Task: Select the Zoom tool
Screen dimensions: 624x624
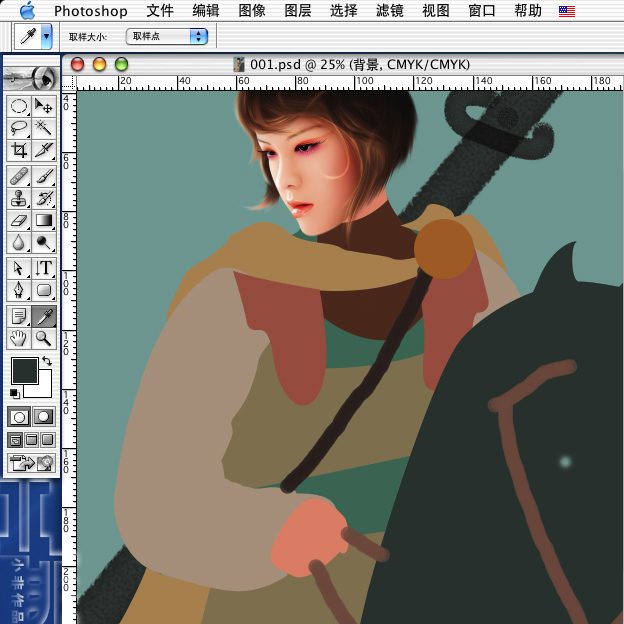Action: 43,338
